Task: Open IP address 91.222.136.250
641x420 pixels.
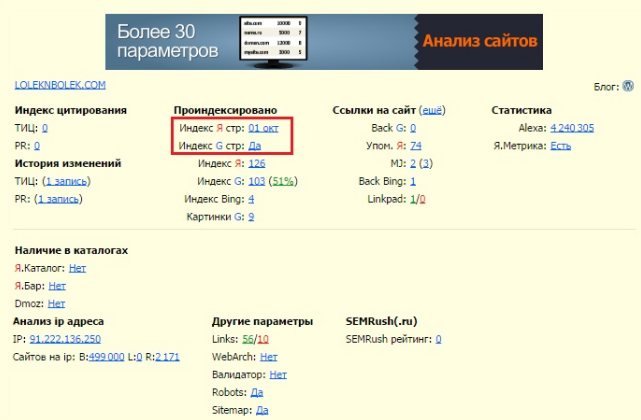Action: coord(65,339)
